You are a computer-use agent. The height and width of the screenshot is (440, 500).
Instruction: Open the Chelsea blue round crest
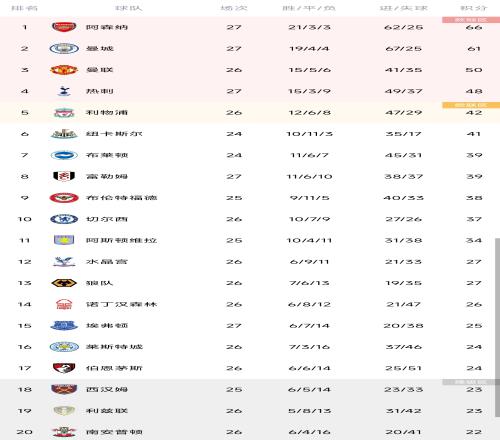(x=64, y=219)
